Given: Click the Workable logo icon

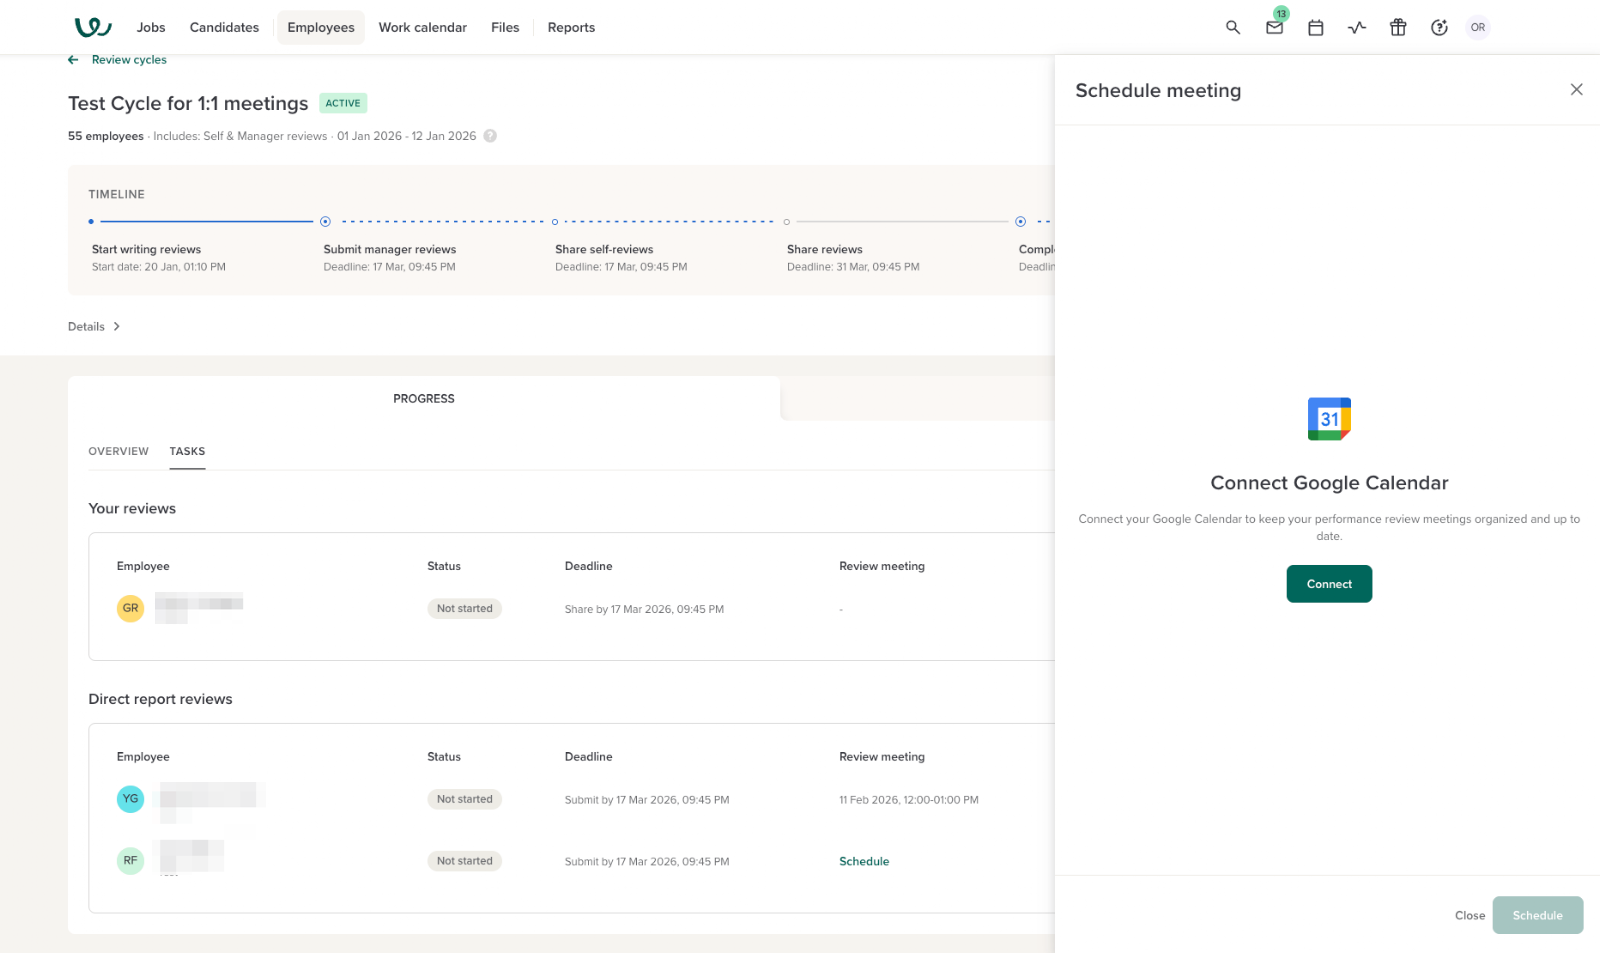Looking at the screenshot, I should [x=93, y=27].
